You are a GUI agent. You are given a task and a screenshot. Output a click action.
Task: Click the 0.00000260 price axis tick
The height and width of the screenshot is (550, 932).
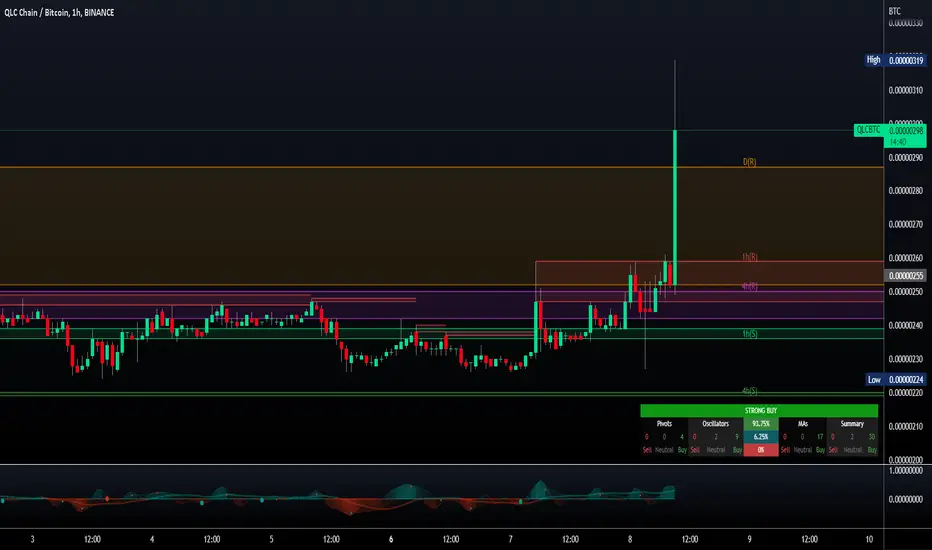point(905,258)
